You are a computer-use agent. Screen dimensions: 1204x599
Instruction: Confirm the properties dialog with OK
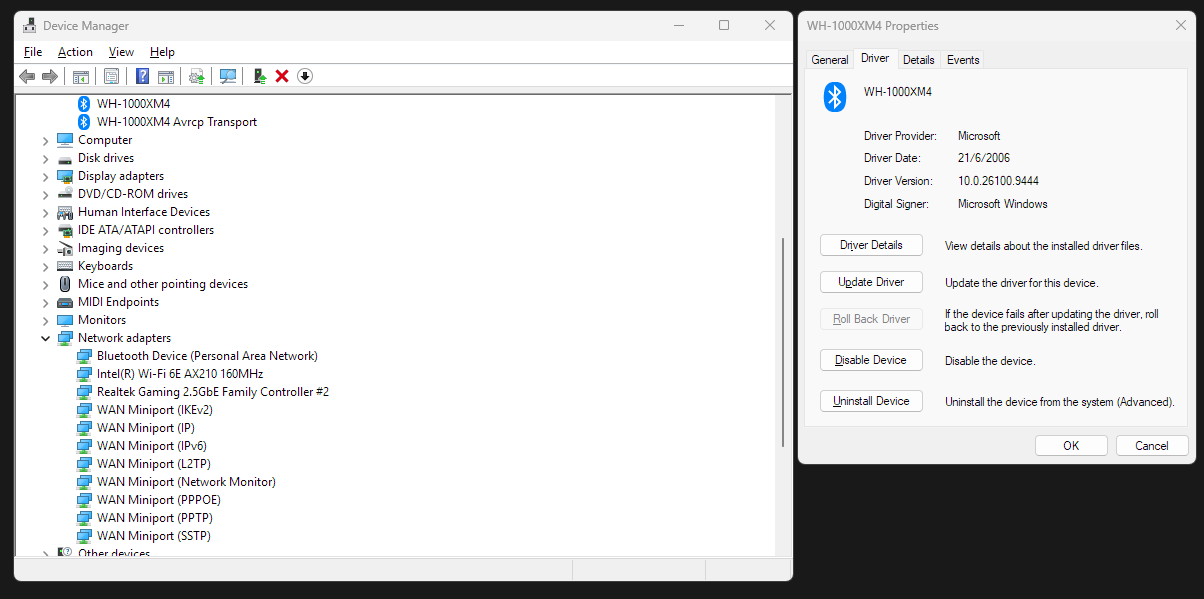[1071, 446]
